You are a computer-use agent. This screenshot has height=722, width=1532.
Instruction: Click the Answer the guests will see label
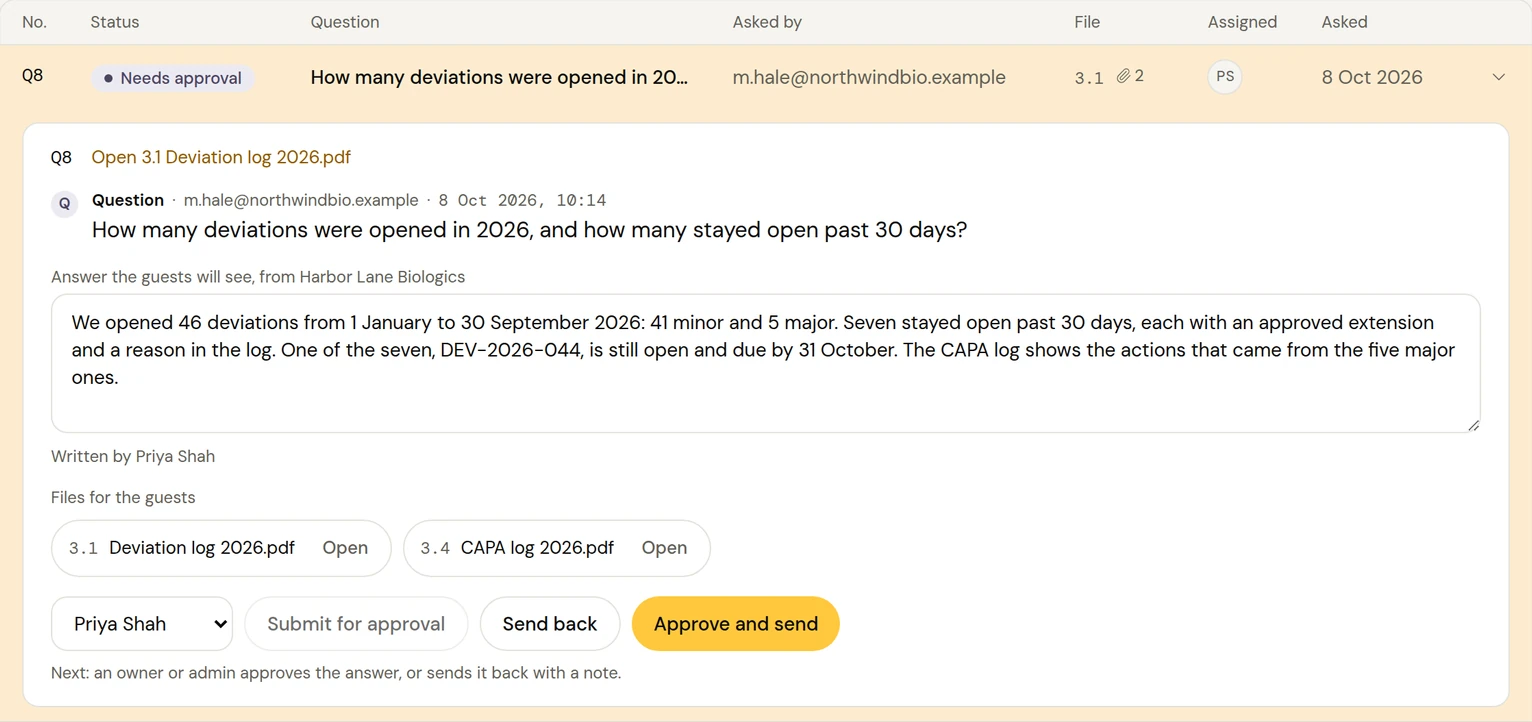(258, 276)
